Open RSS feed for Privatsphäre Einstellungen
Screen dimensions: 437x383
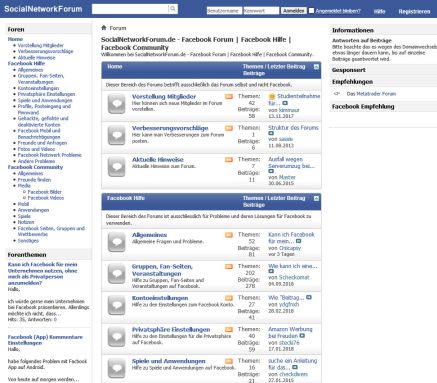click(229, 329)
